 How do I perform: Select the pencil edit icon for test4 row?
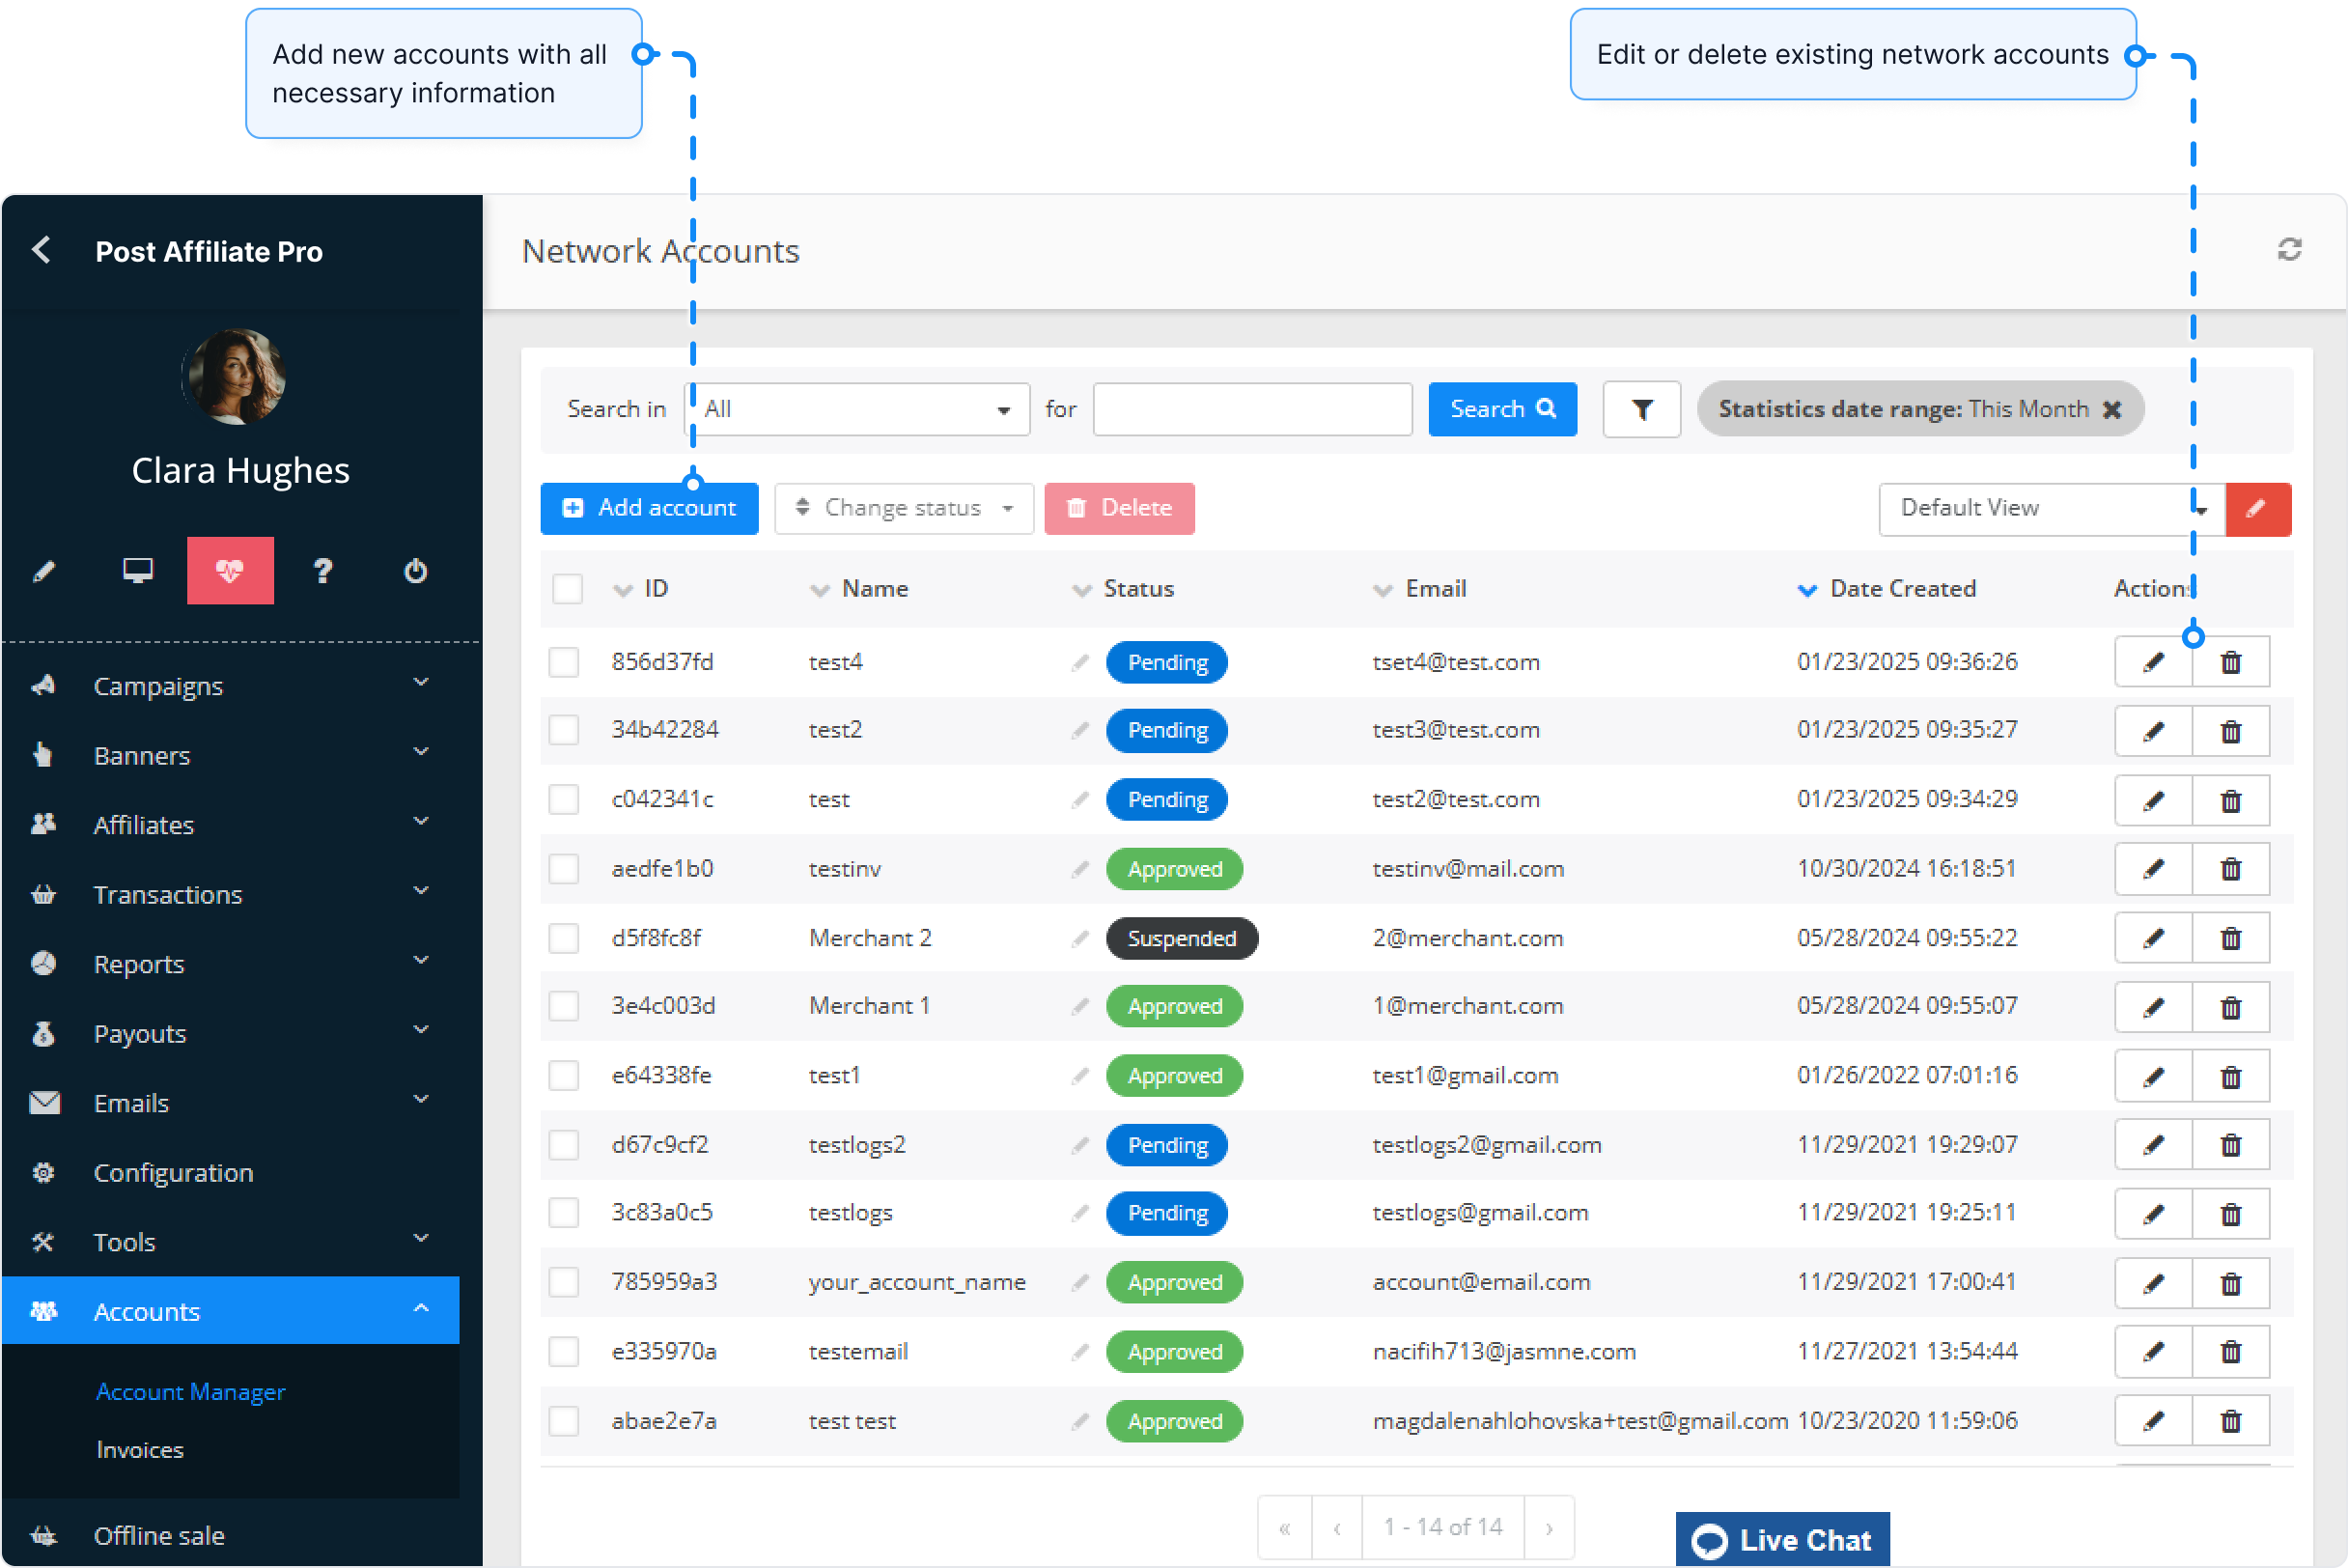point(2153,661)
